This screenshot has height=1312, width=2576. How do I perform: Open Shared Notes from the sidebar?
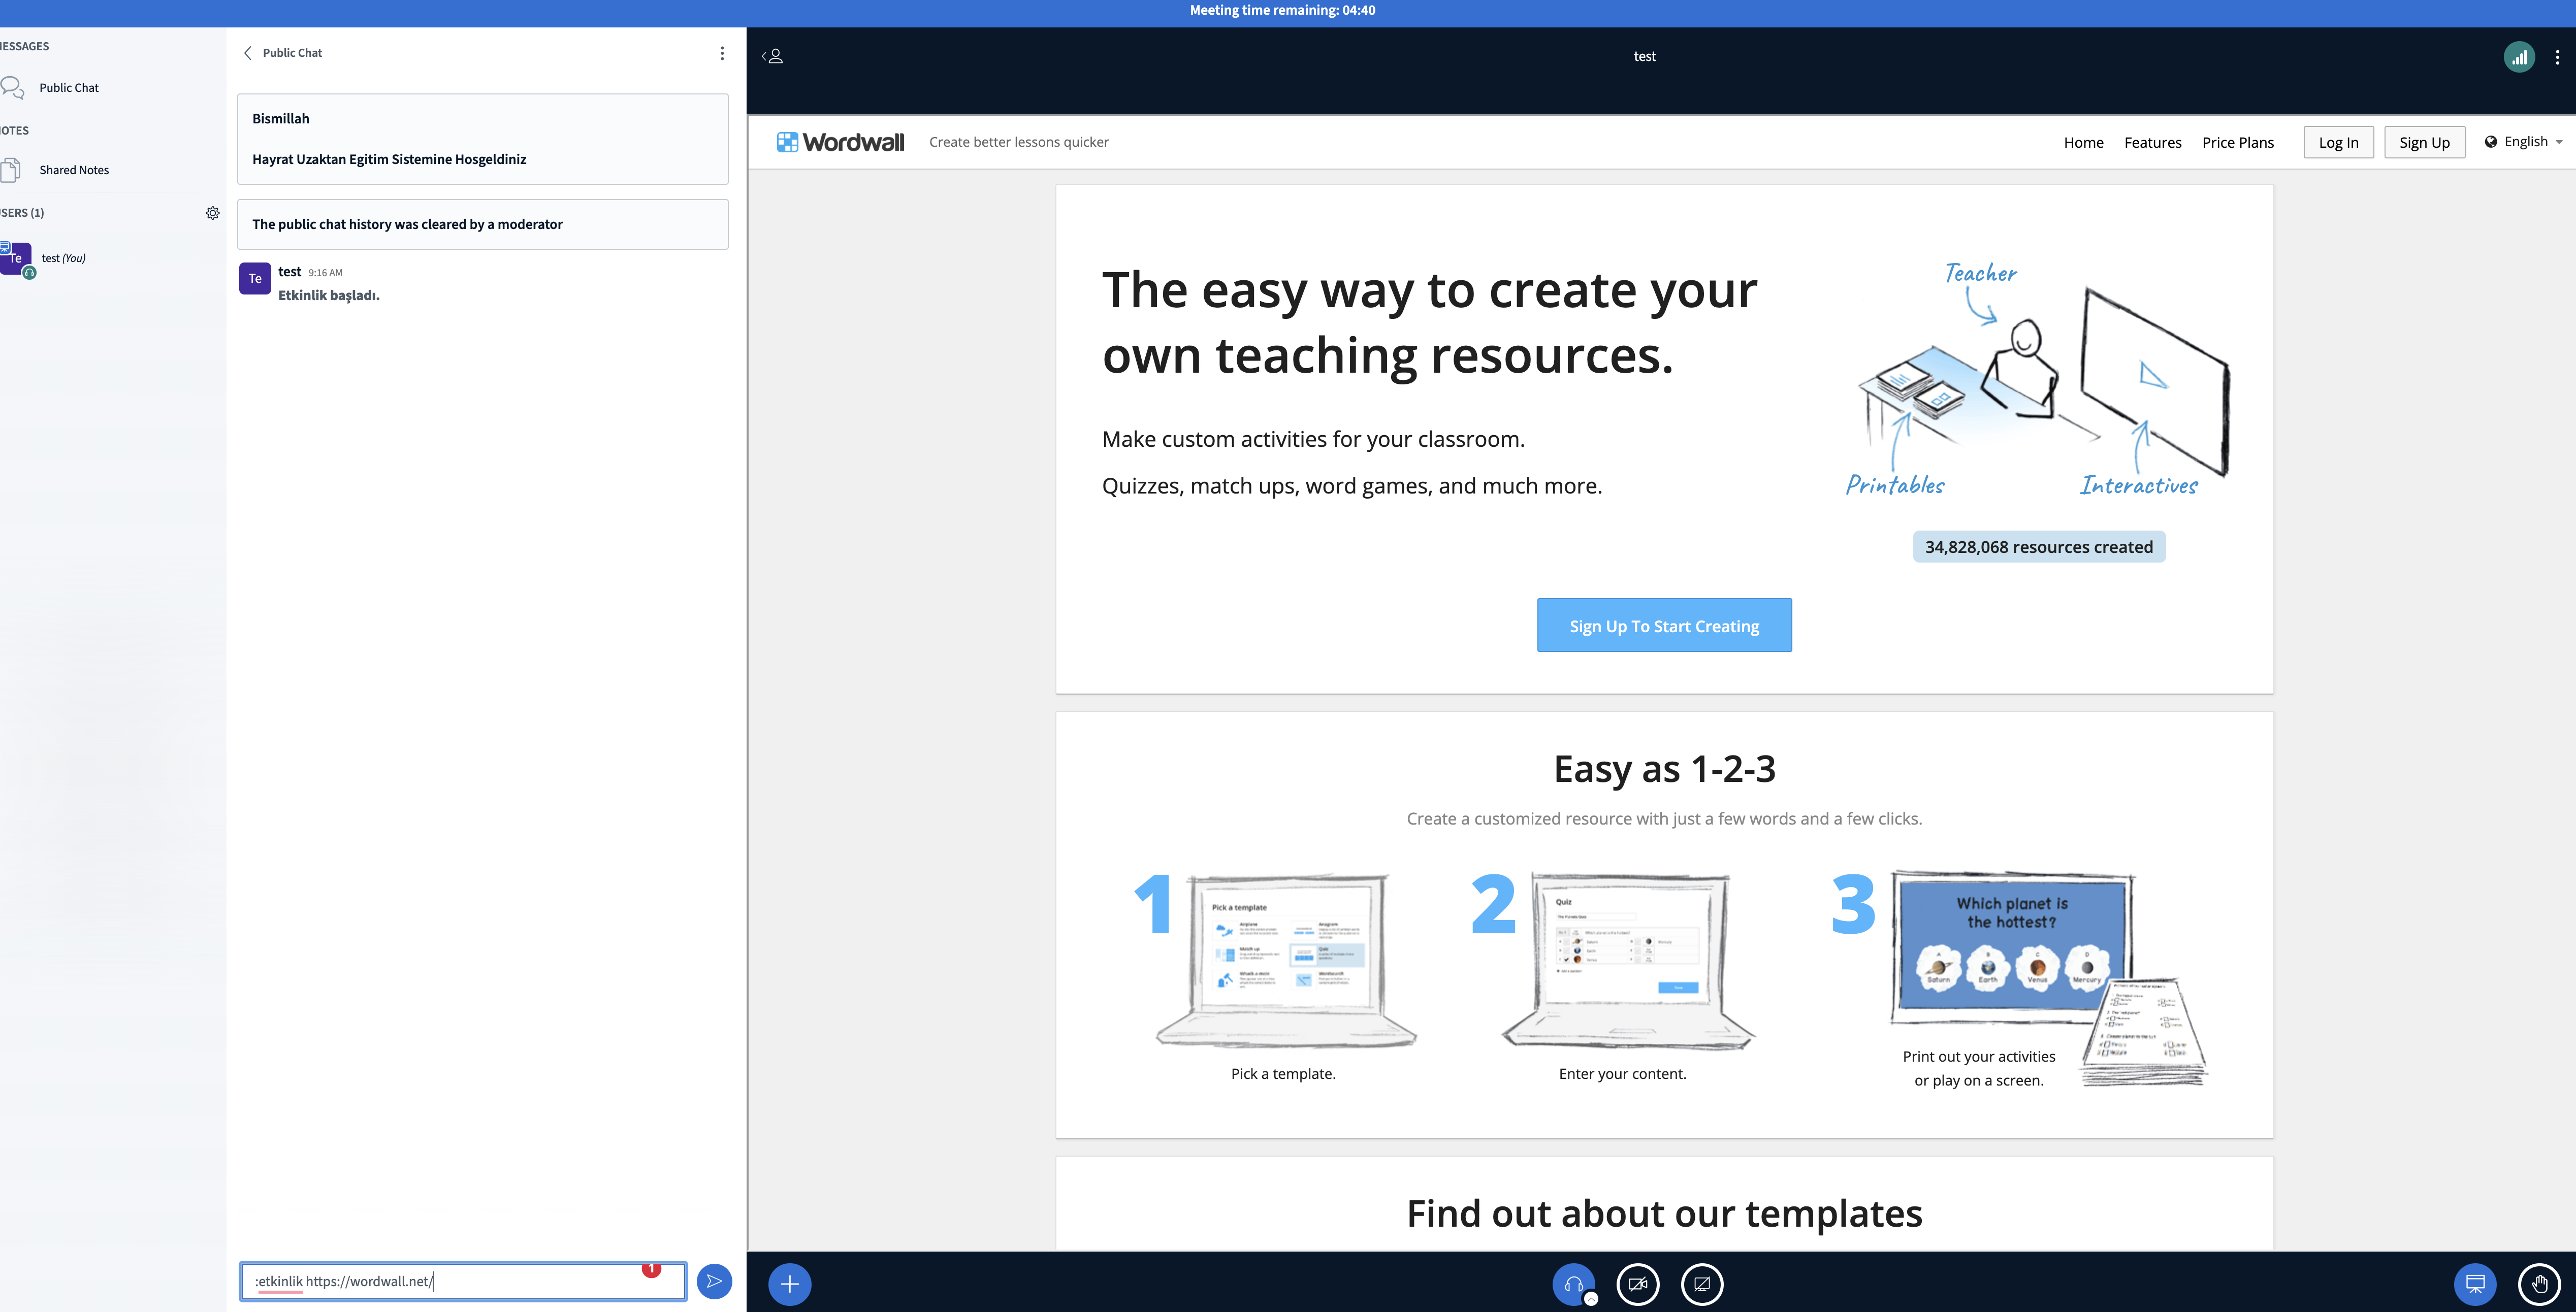[x=74, y=169]
